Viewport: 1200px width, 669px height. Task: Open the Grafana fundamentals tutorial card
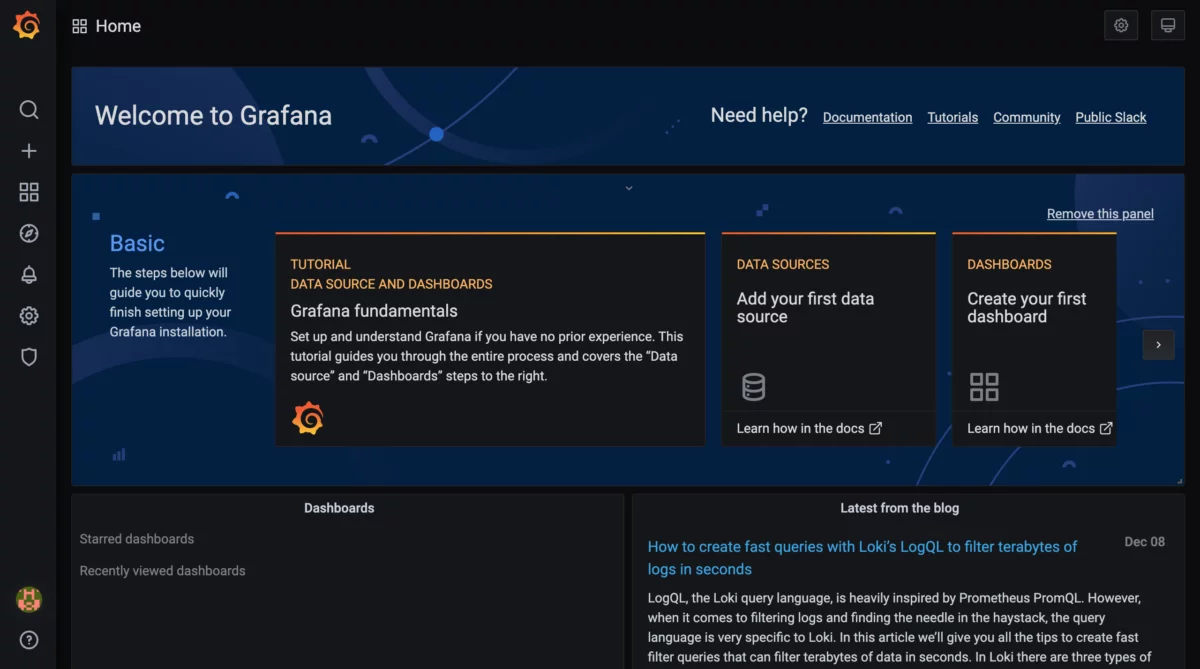(490, 339)
